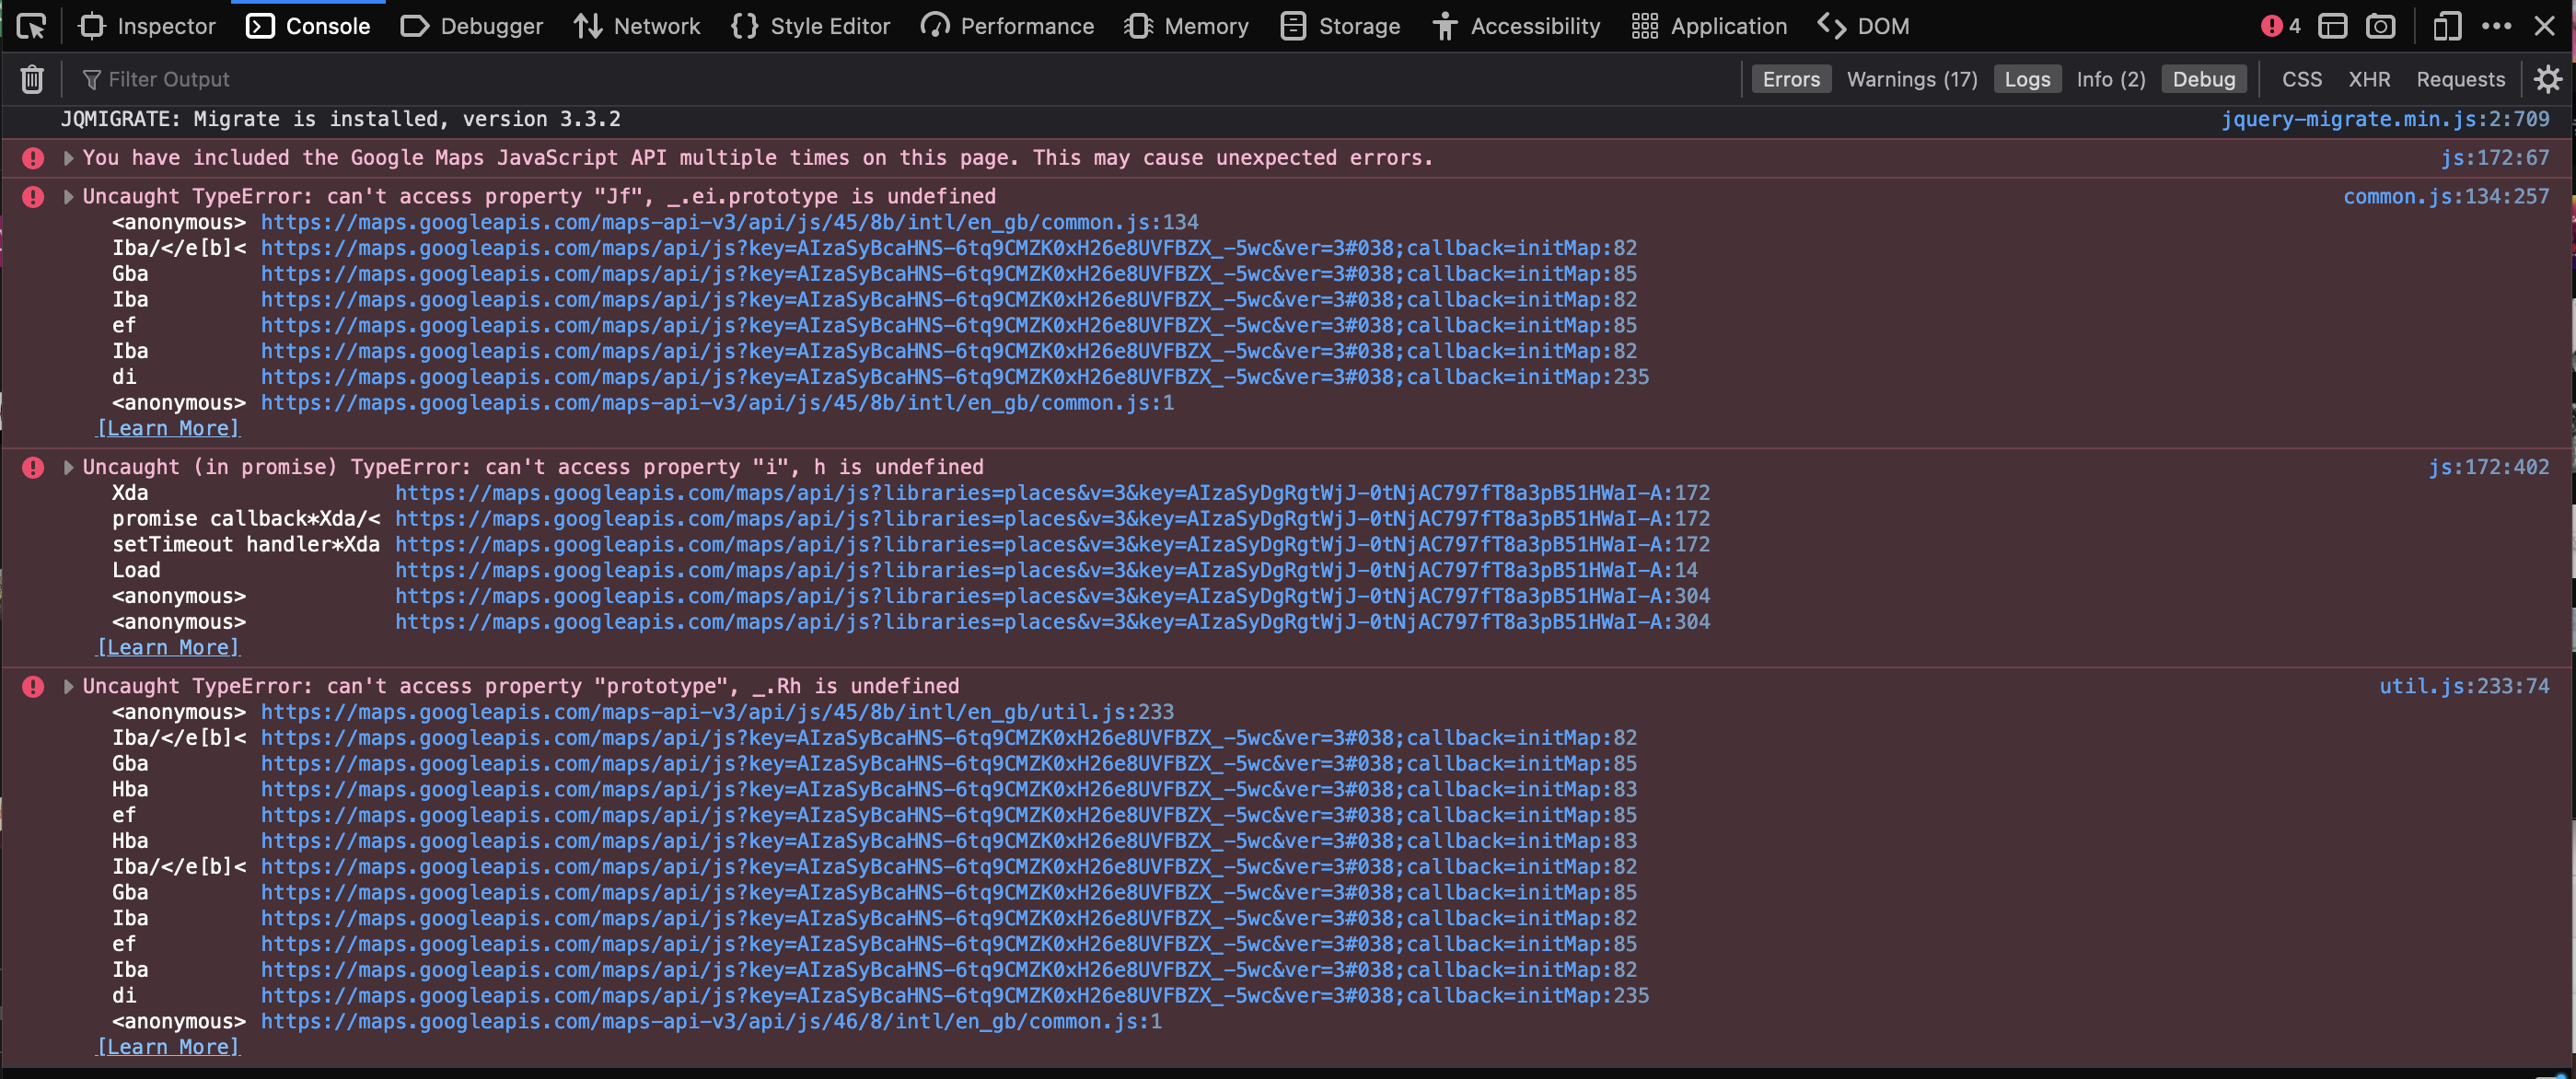Select the "promise callback*Xda/<" frame name
Screen dimensions: 2576x1079
click(x=246, y=518)
